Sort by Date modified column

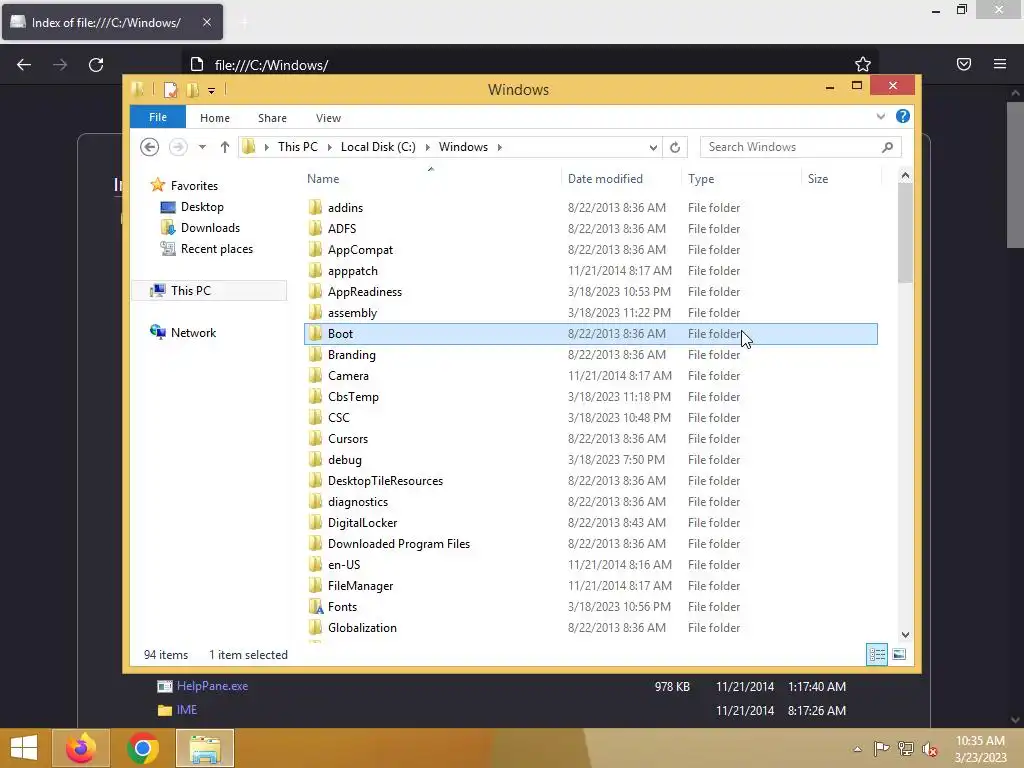(x=605, y=178)
